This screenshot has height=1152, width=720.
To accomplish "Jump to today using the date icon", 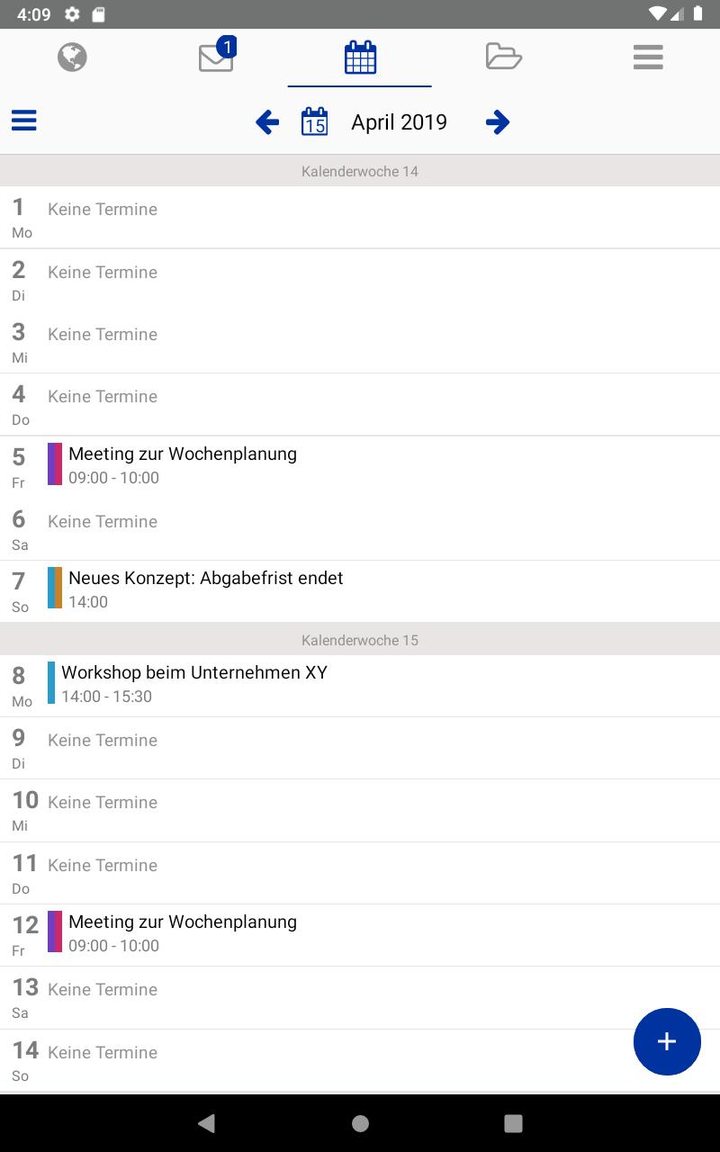I will point(314,121).
